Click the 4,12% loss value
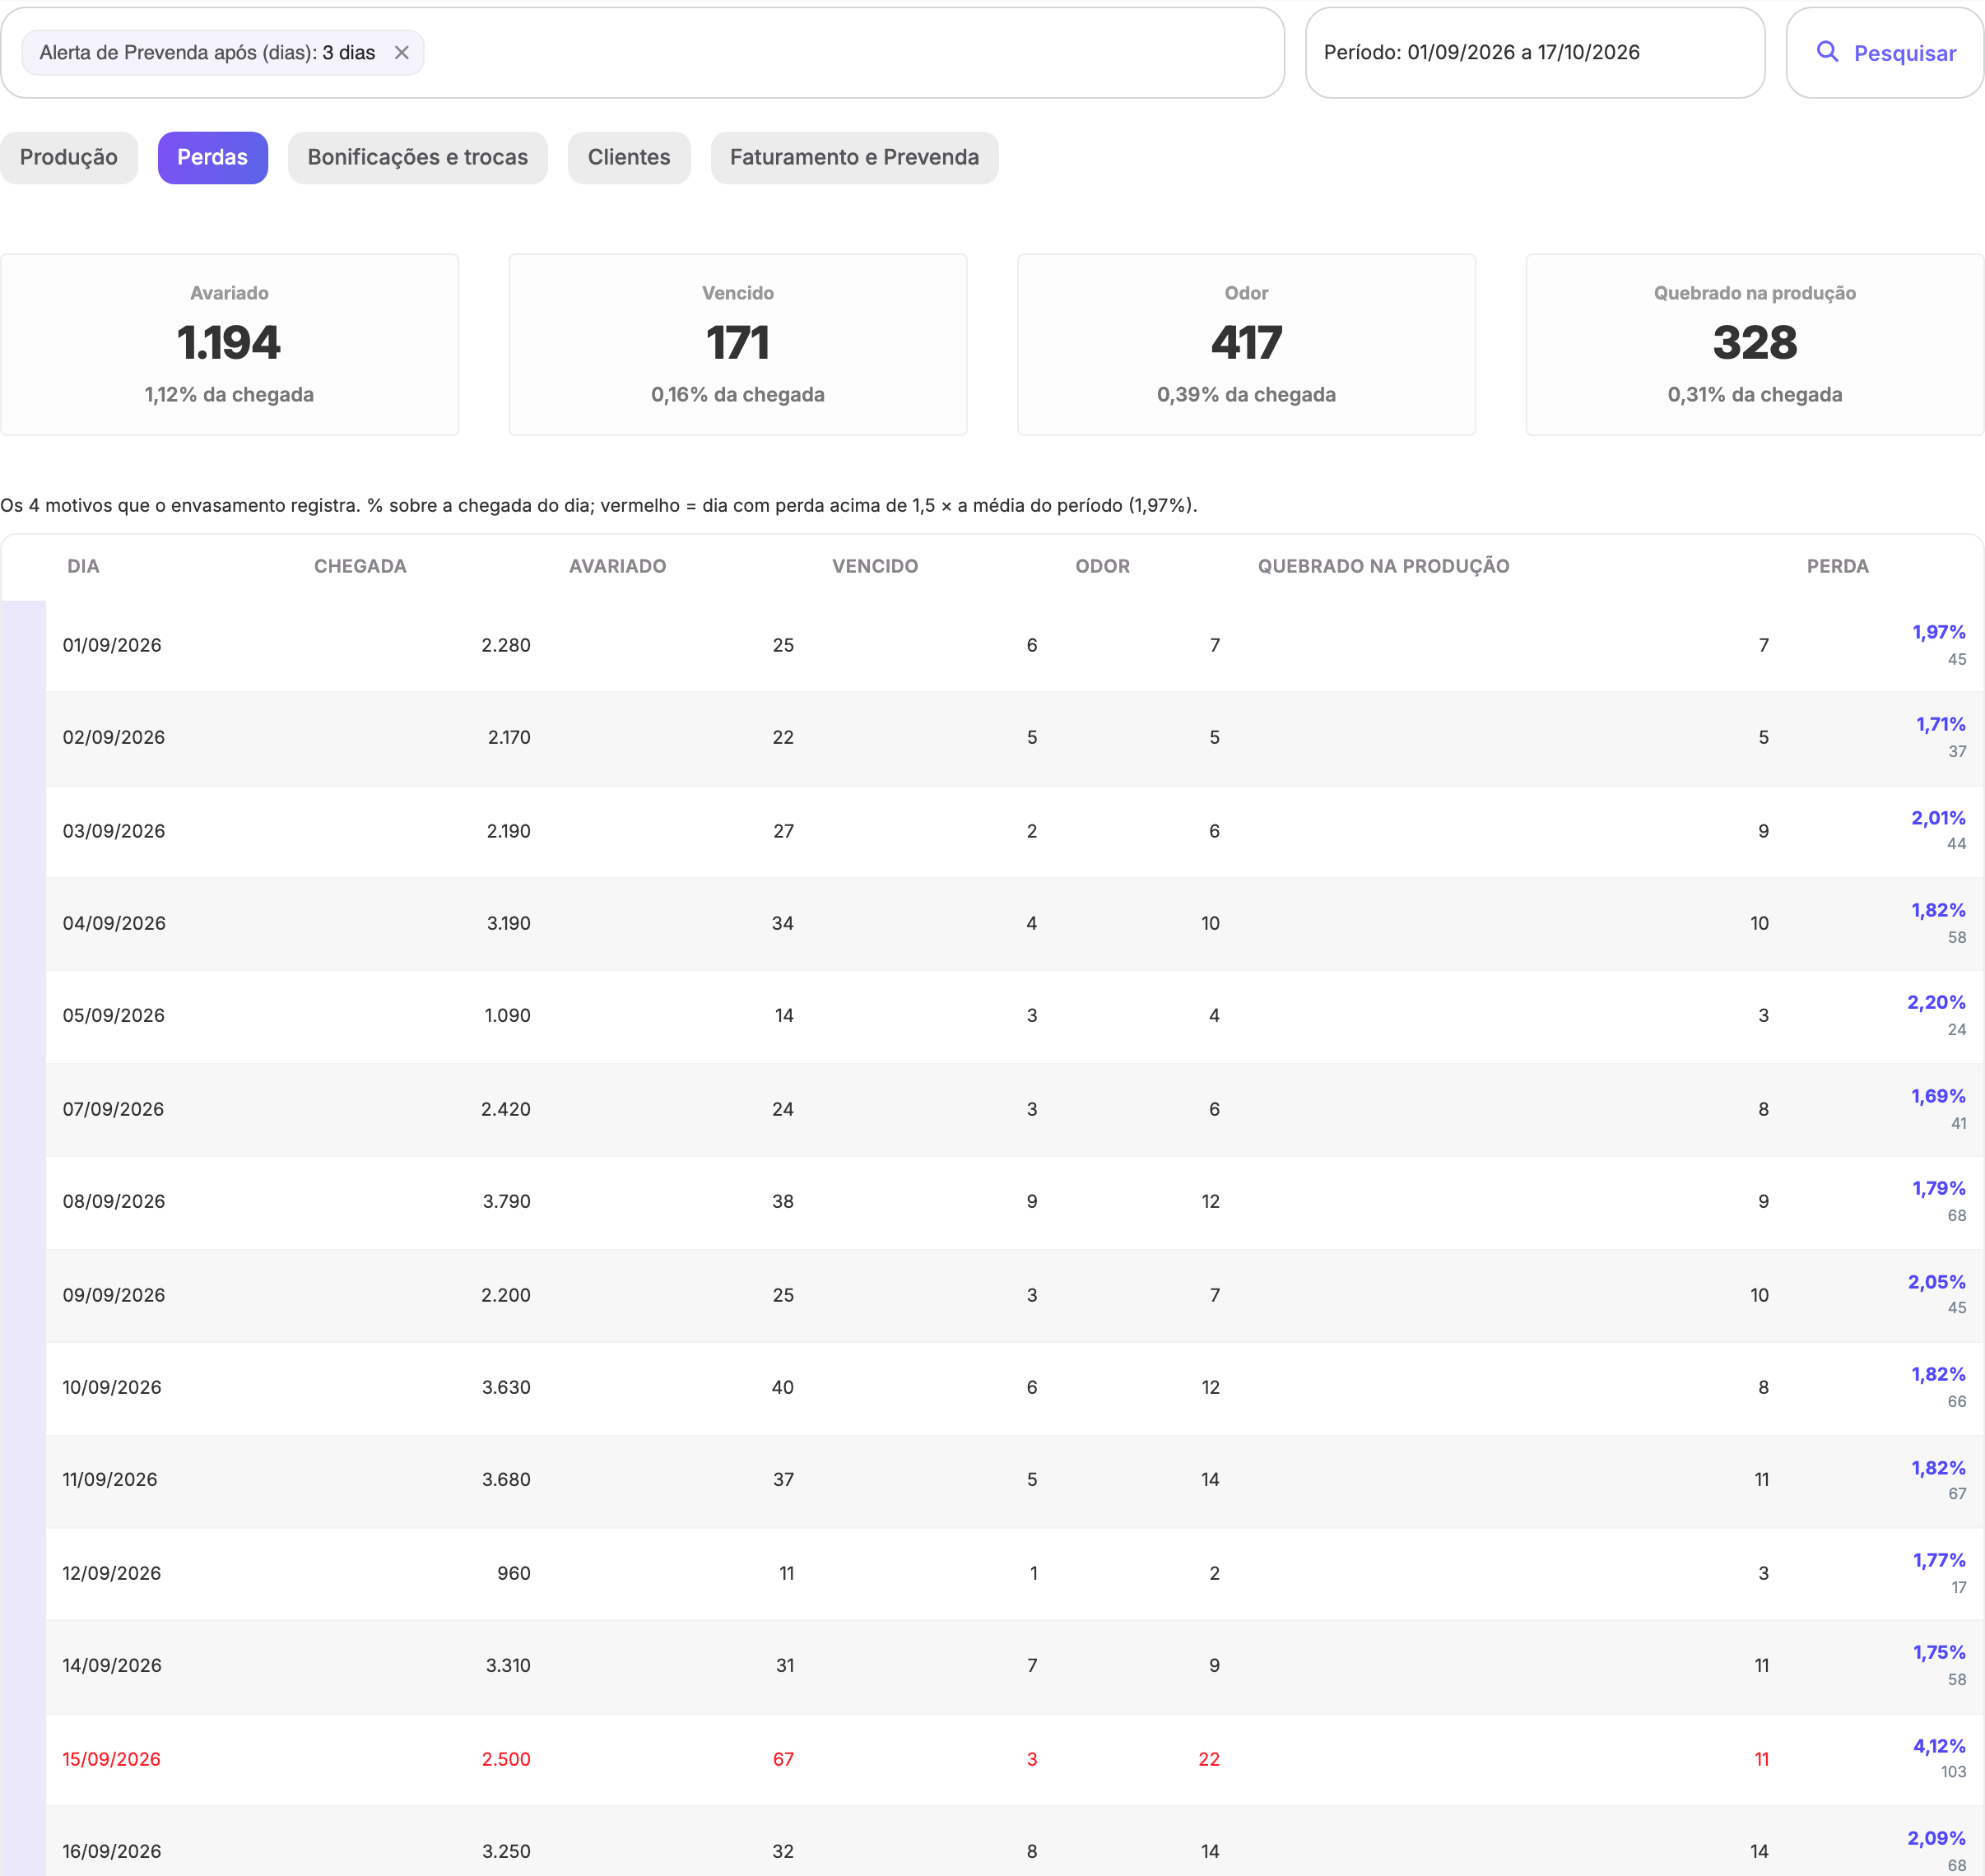Viewport: 1985px width, 1876px height. click(x=1939, y=1746)
